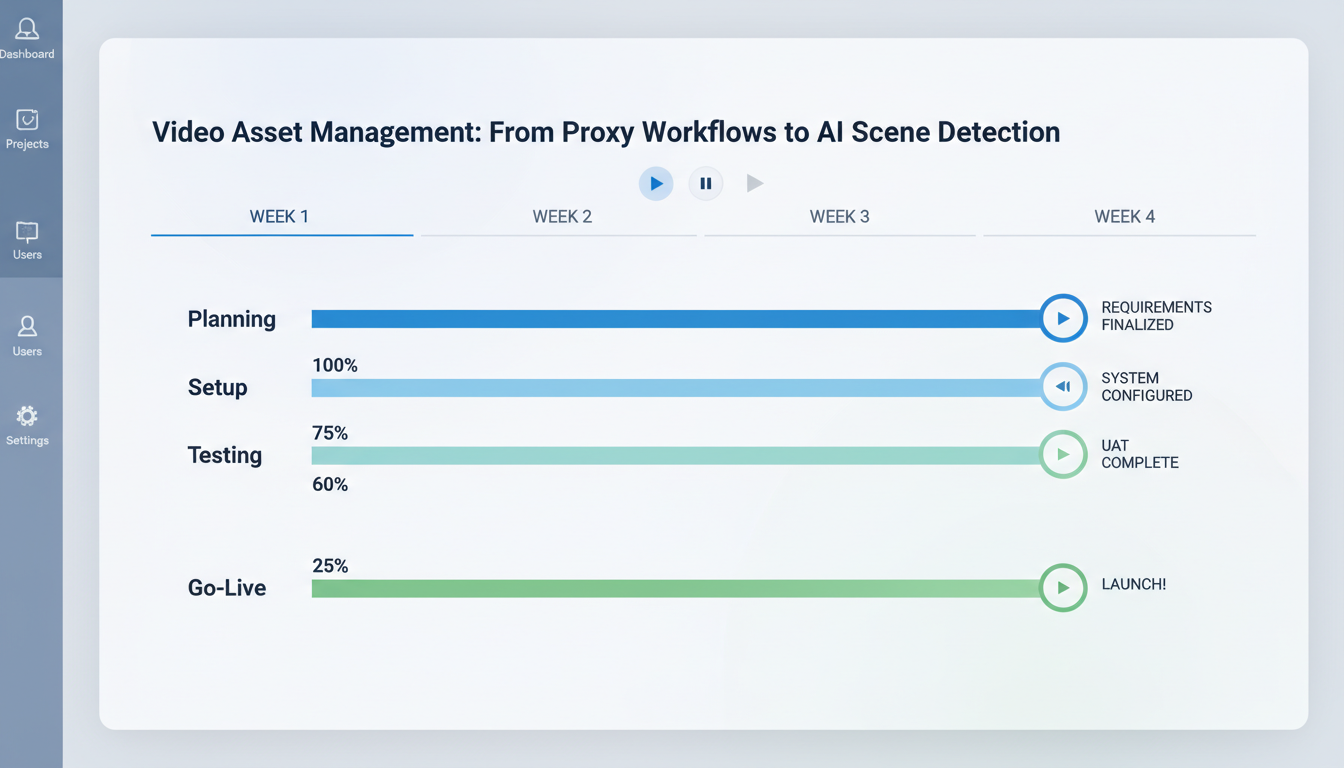The width and height of the screenshot is (1344, 768).
Task: Click the greyed-out skip arrow control
Action: pyautogui.click(x=755, y=183)
